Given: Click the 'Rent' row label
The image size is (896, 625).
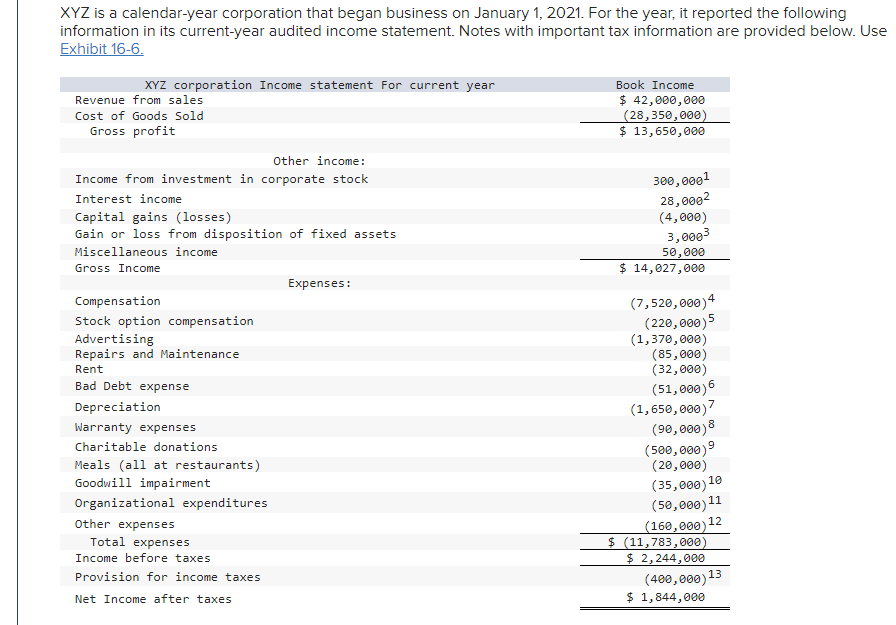Looking at the screenshot, I should tap(89, 370).
